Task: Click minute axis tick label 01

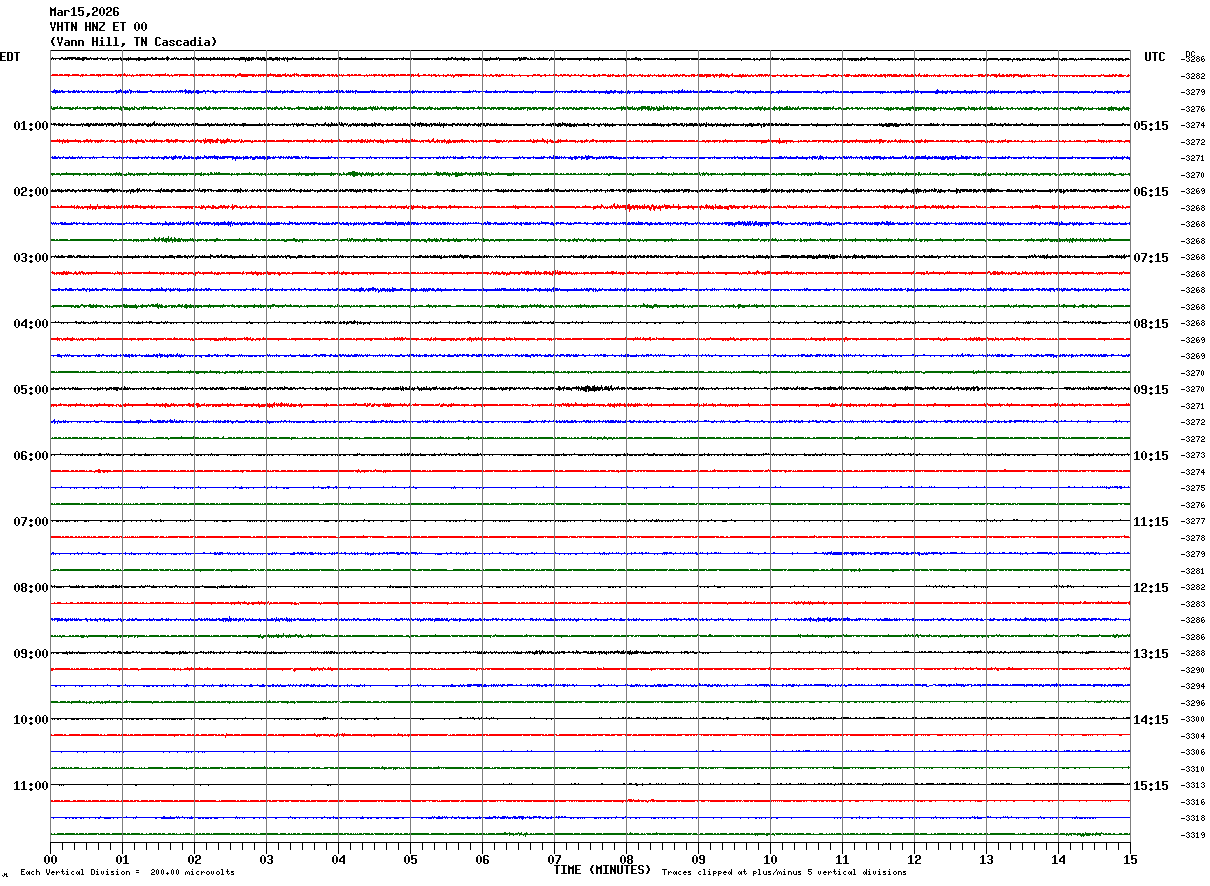Action: (122, 859)
